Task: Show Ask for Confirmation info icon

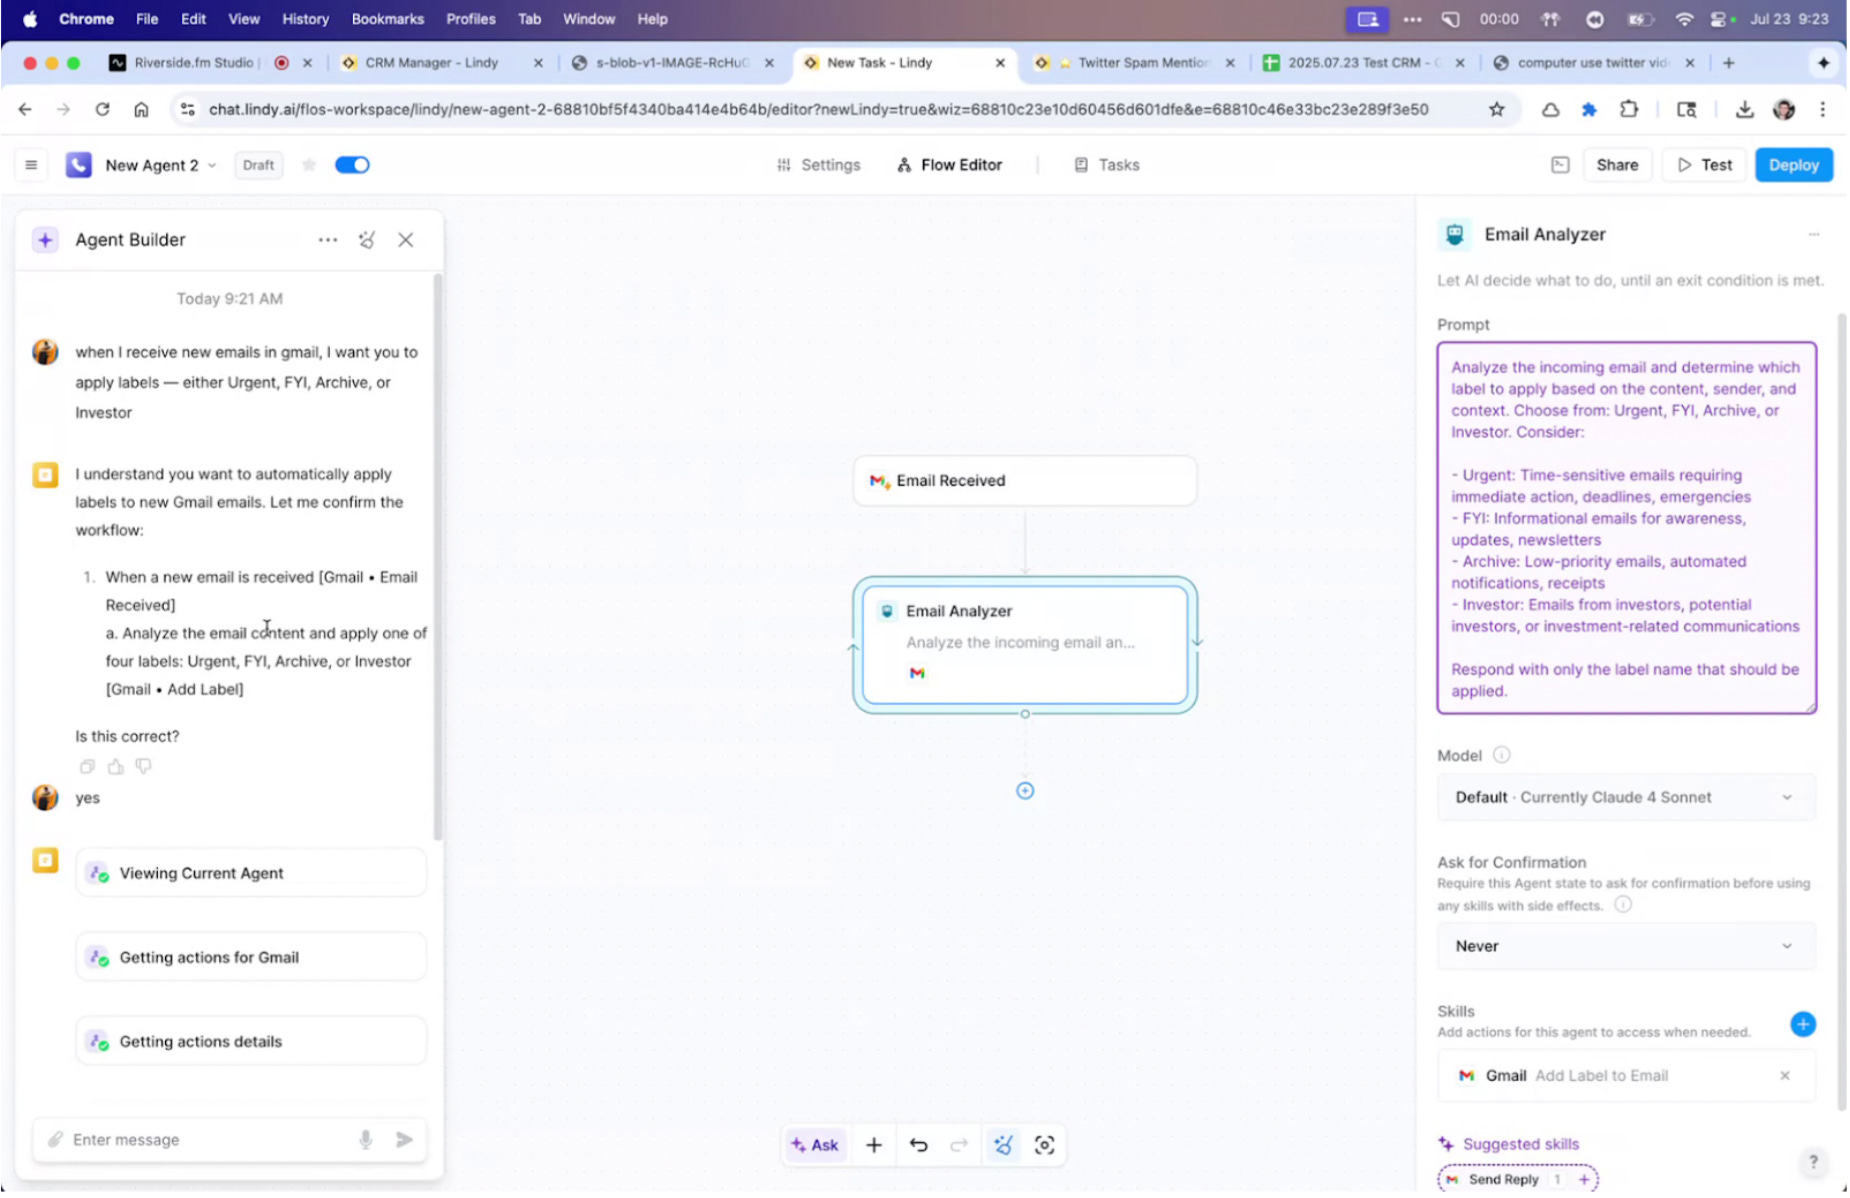Action: [1623, 905]
